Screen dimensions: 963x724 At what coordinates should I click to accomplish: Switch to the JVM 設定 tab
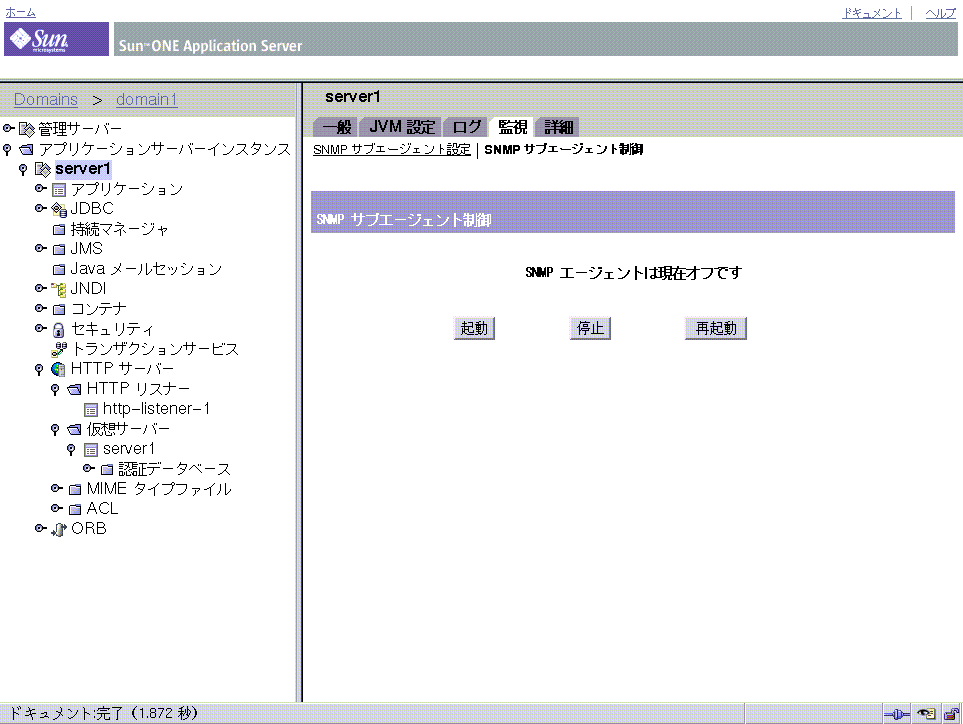tap(402, 127)
